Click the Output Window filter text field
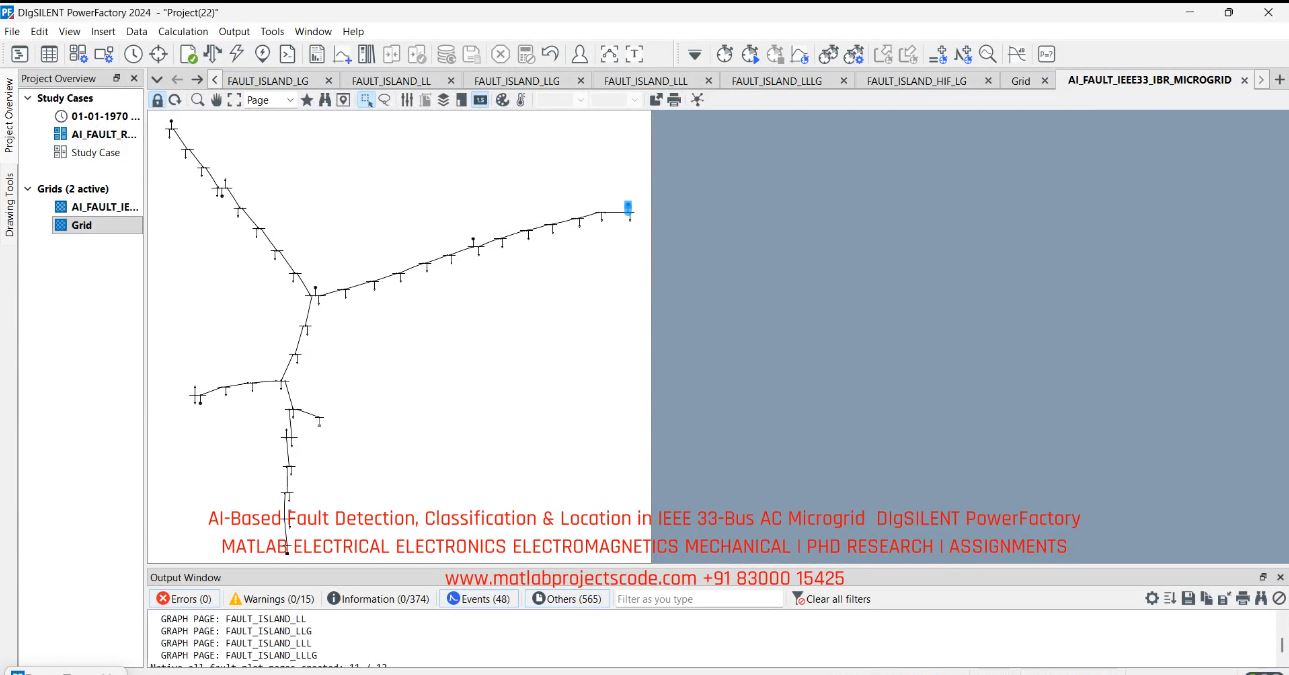Screen dimensions: 1289x675 [x=698, y=599]
